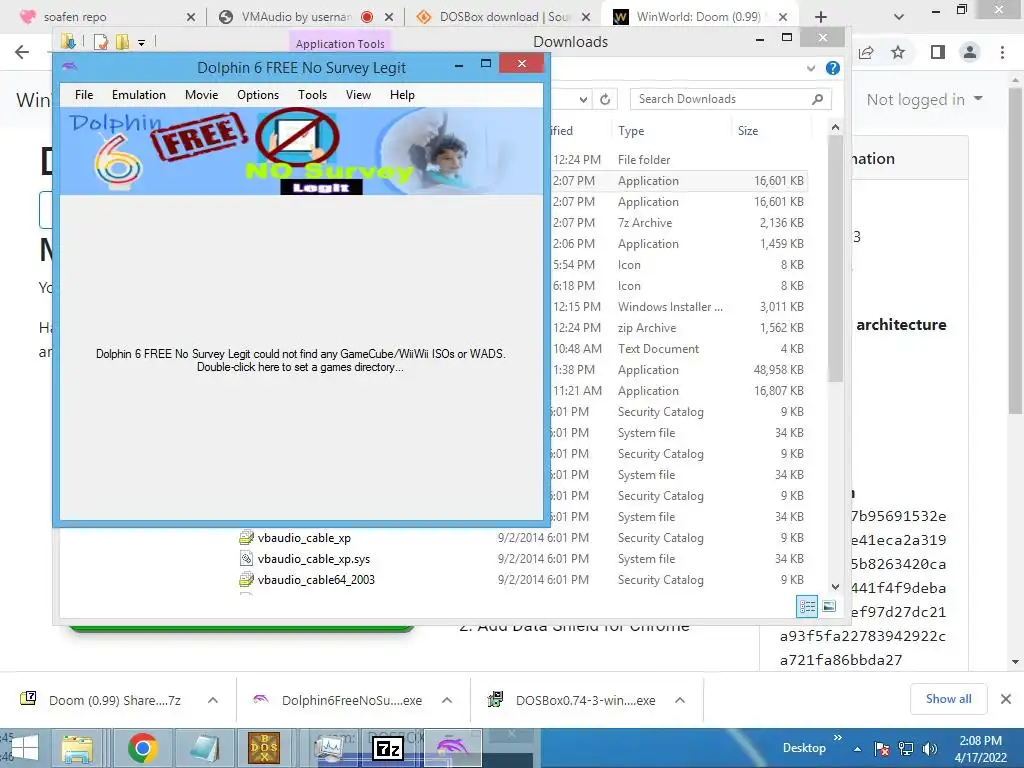Viewport: 1024px width, 768px height.
Task: Click the Dolphin title bar icon
Action: coord(69,66)
